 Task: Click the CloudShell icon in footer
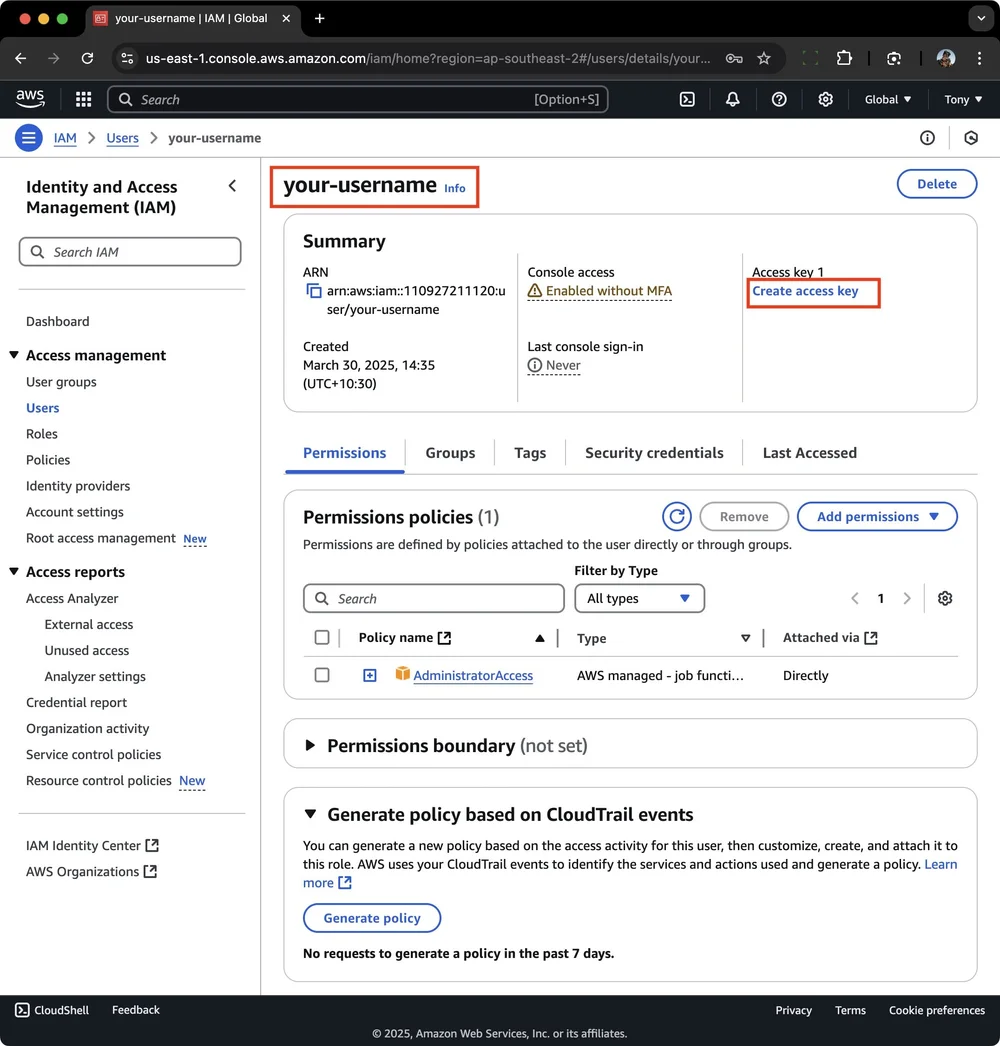coord(22,1010)
